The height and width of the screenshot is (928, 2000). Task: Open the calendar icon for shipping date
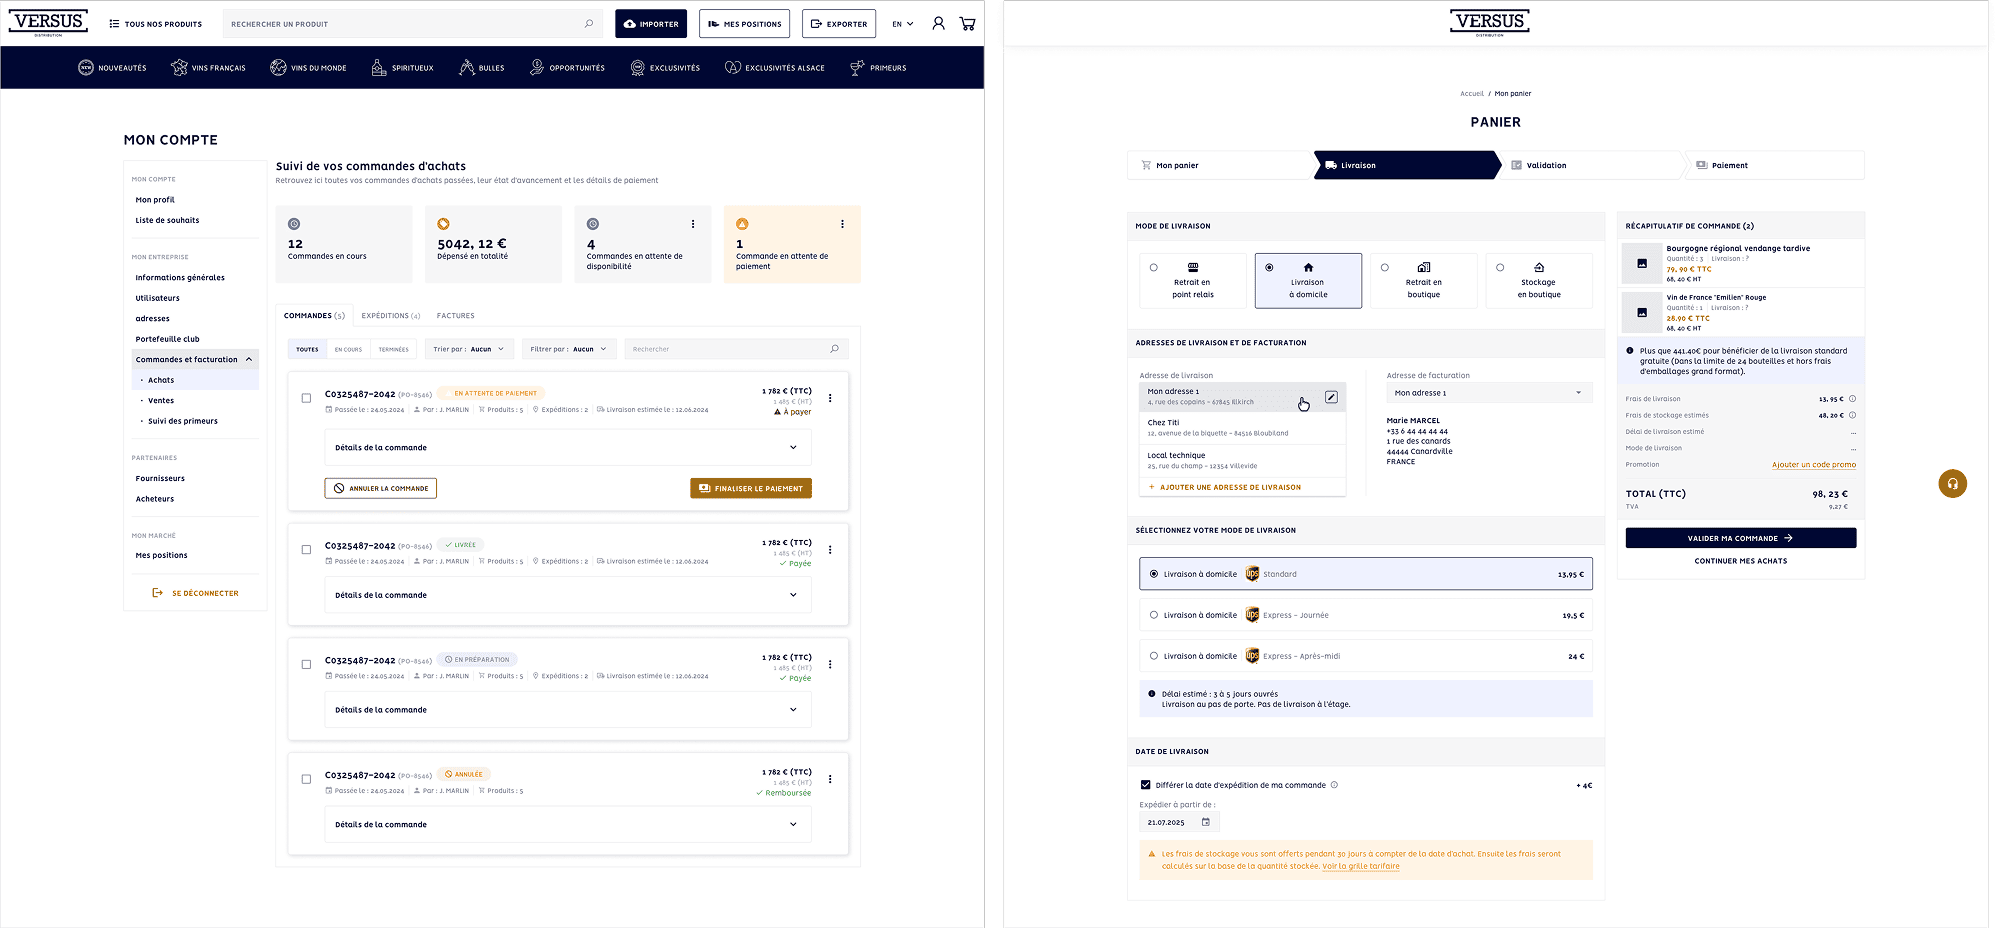click(1205, 822)
